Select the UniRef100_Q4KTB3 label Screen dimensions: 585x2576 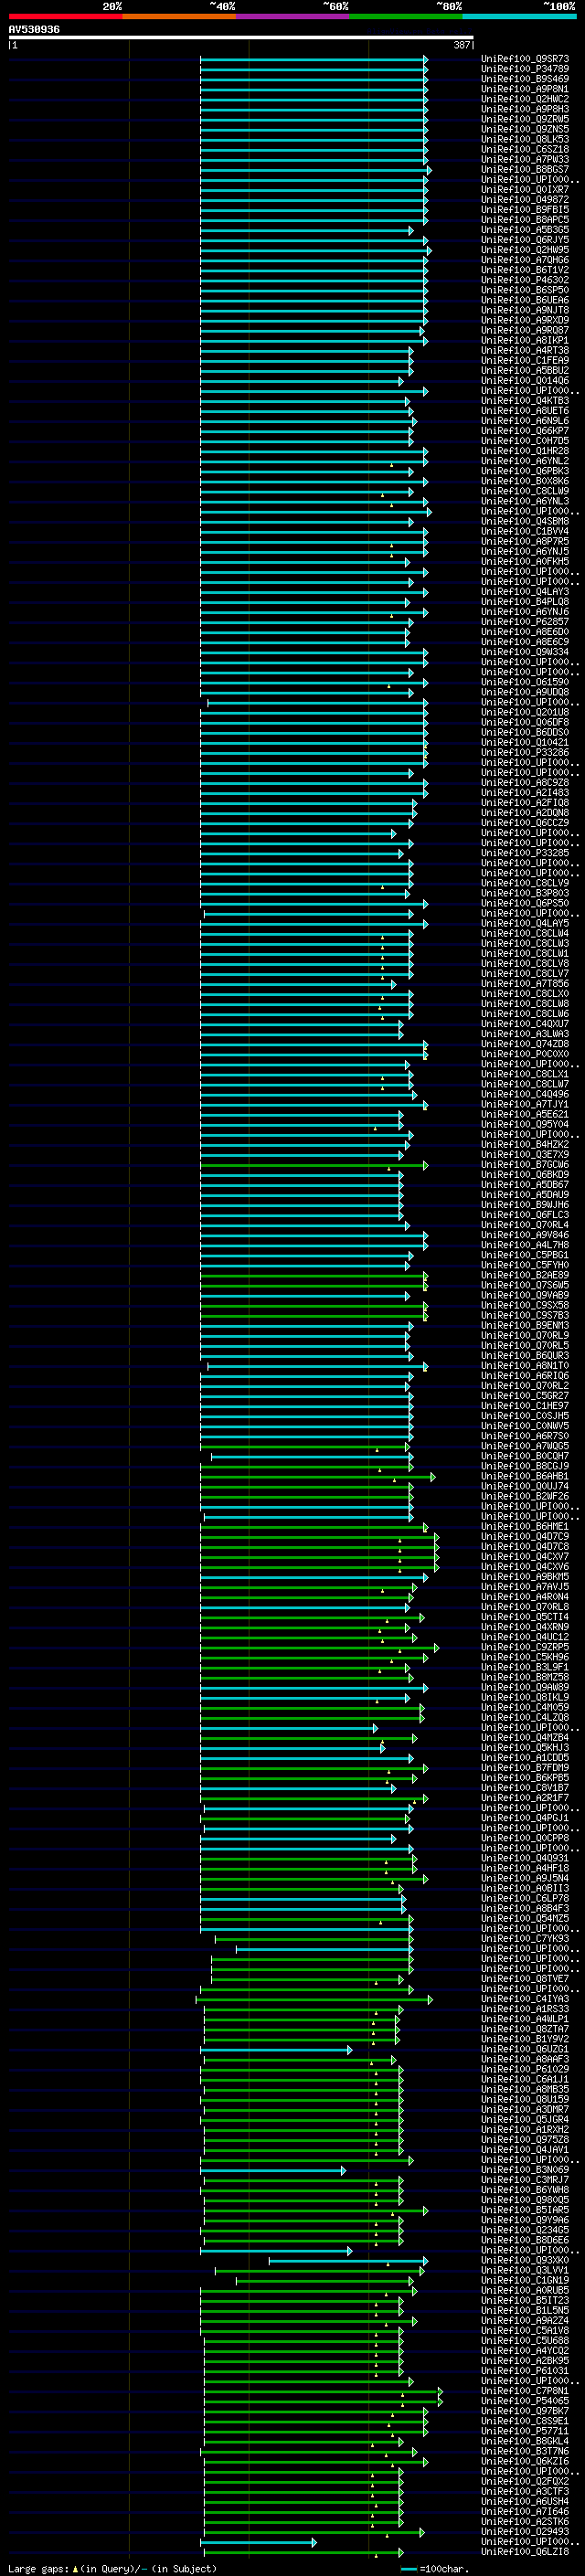click(x=525, y=401)
